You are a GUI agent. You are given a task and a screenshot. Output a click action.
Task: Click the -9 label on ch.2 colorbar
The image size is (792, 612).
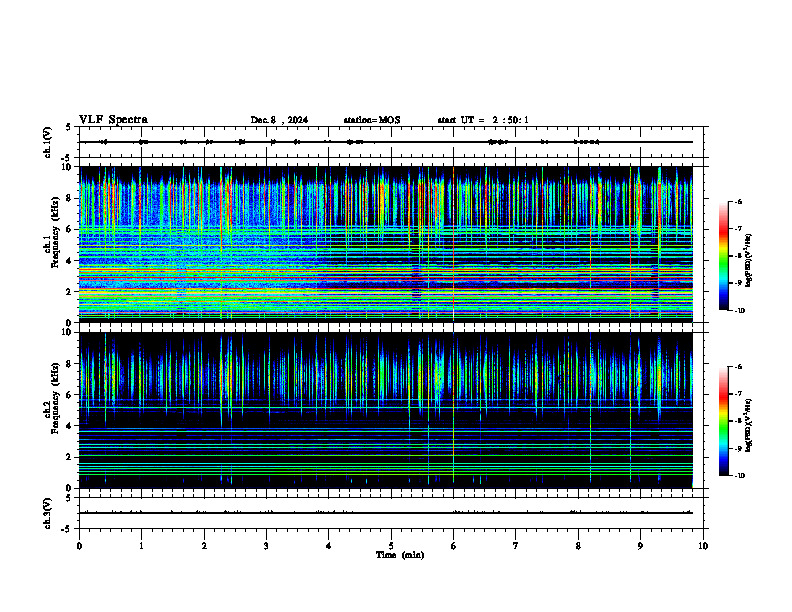tap(738, 448)
